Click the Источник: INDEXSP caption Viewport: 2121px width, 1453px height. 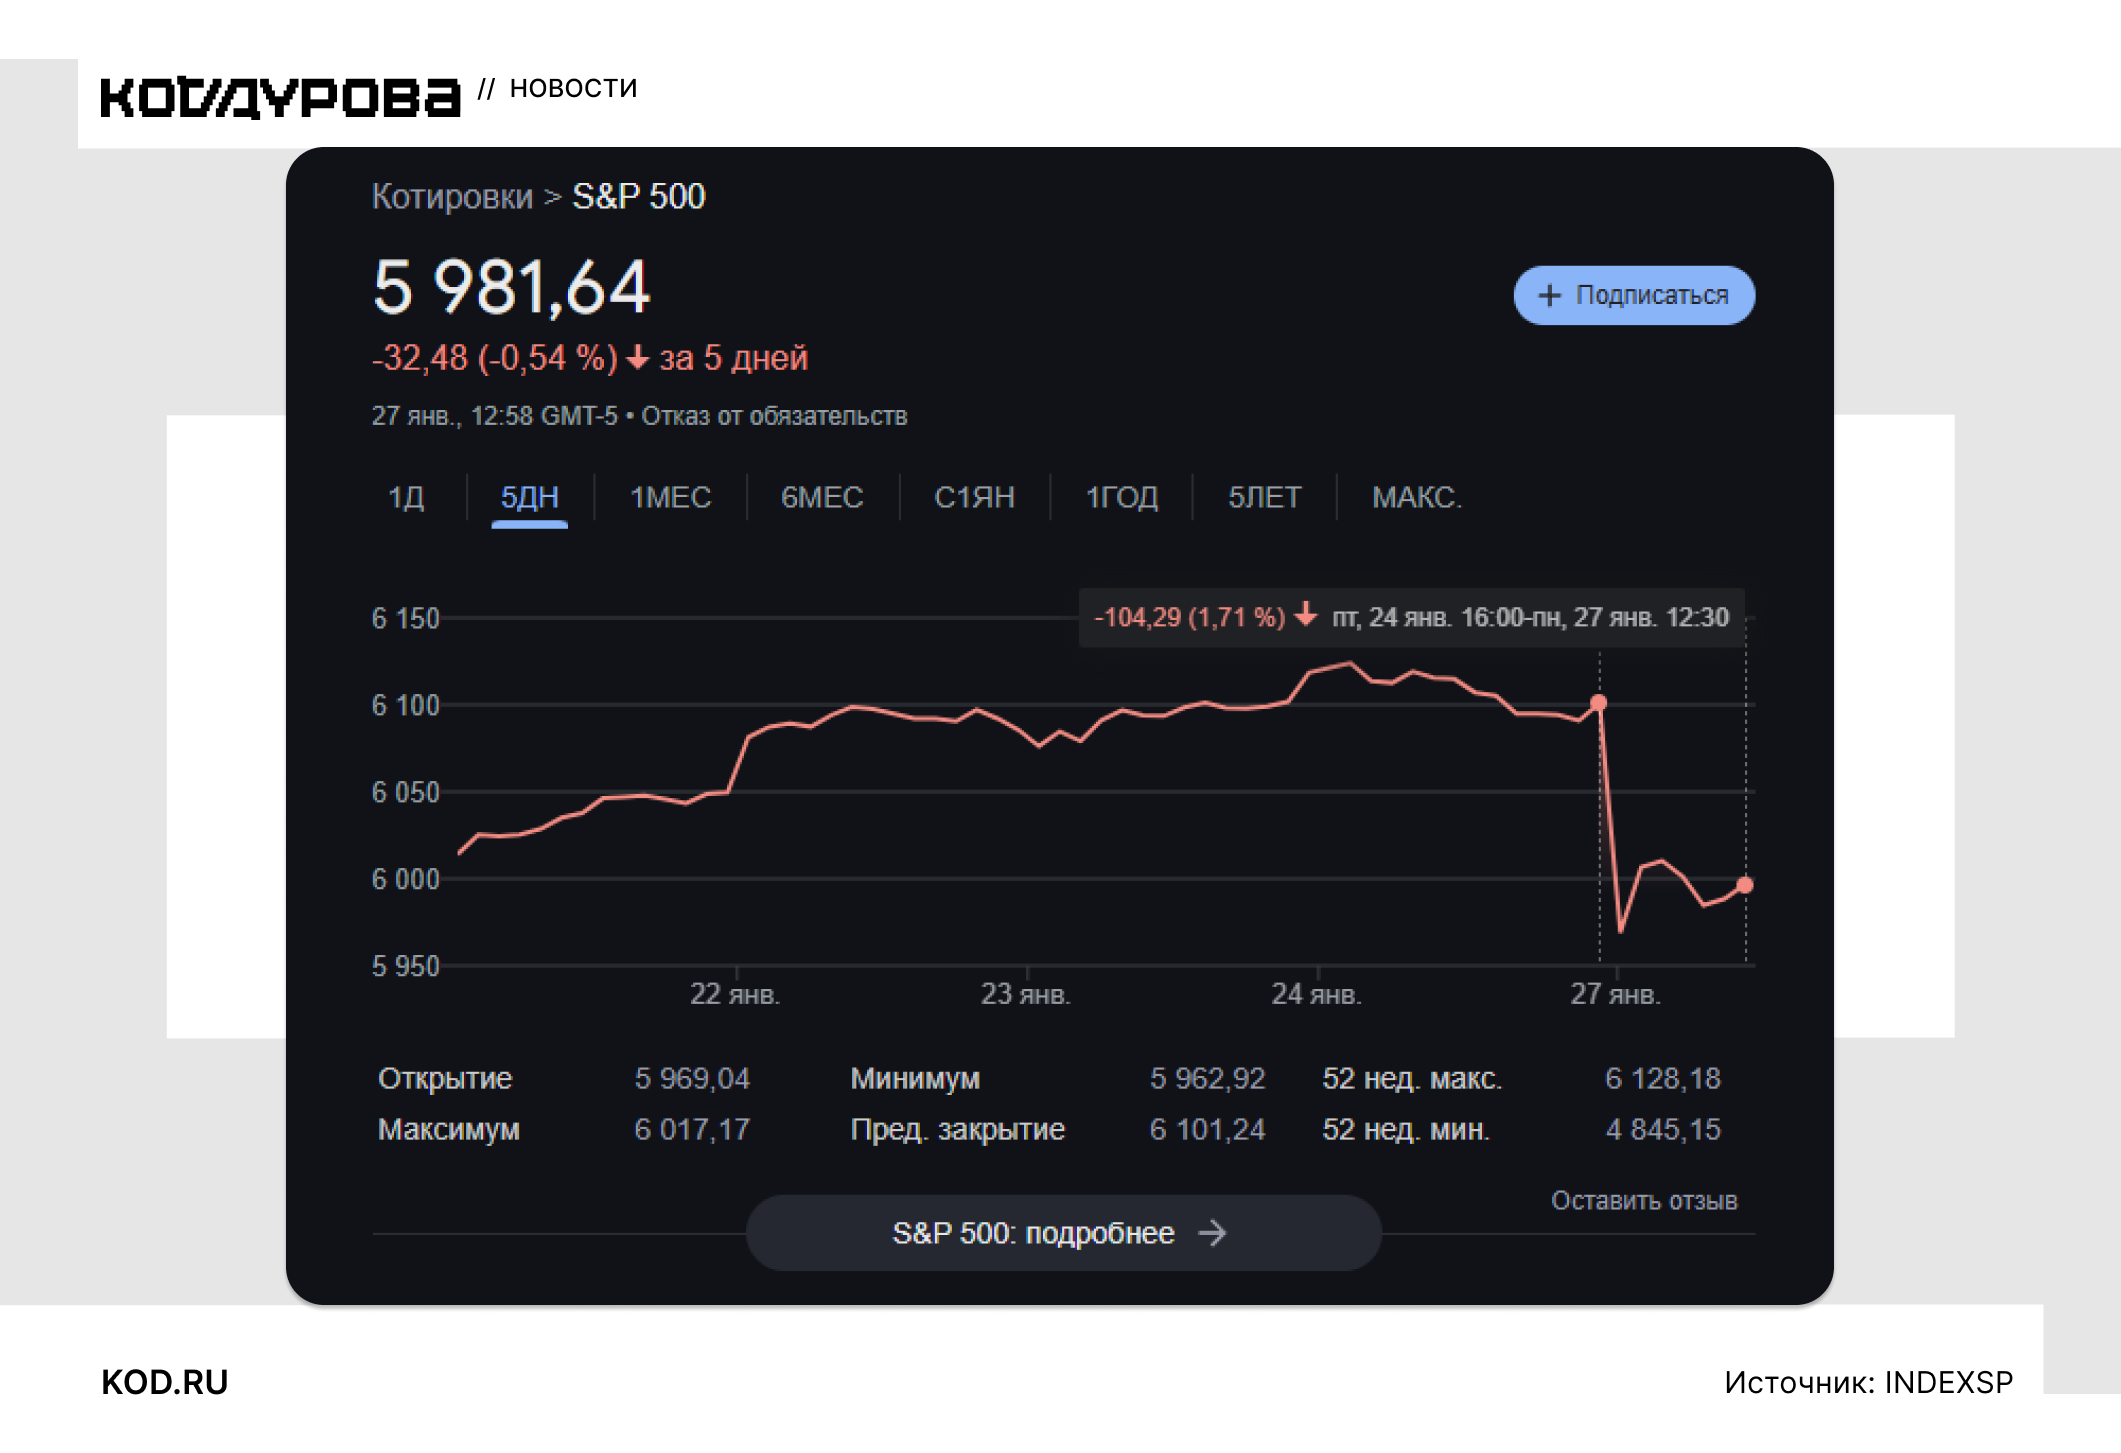(x=1868, y=1382)
